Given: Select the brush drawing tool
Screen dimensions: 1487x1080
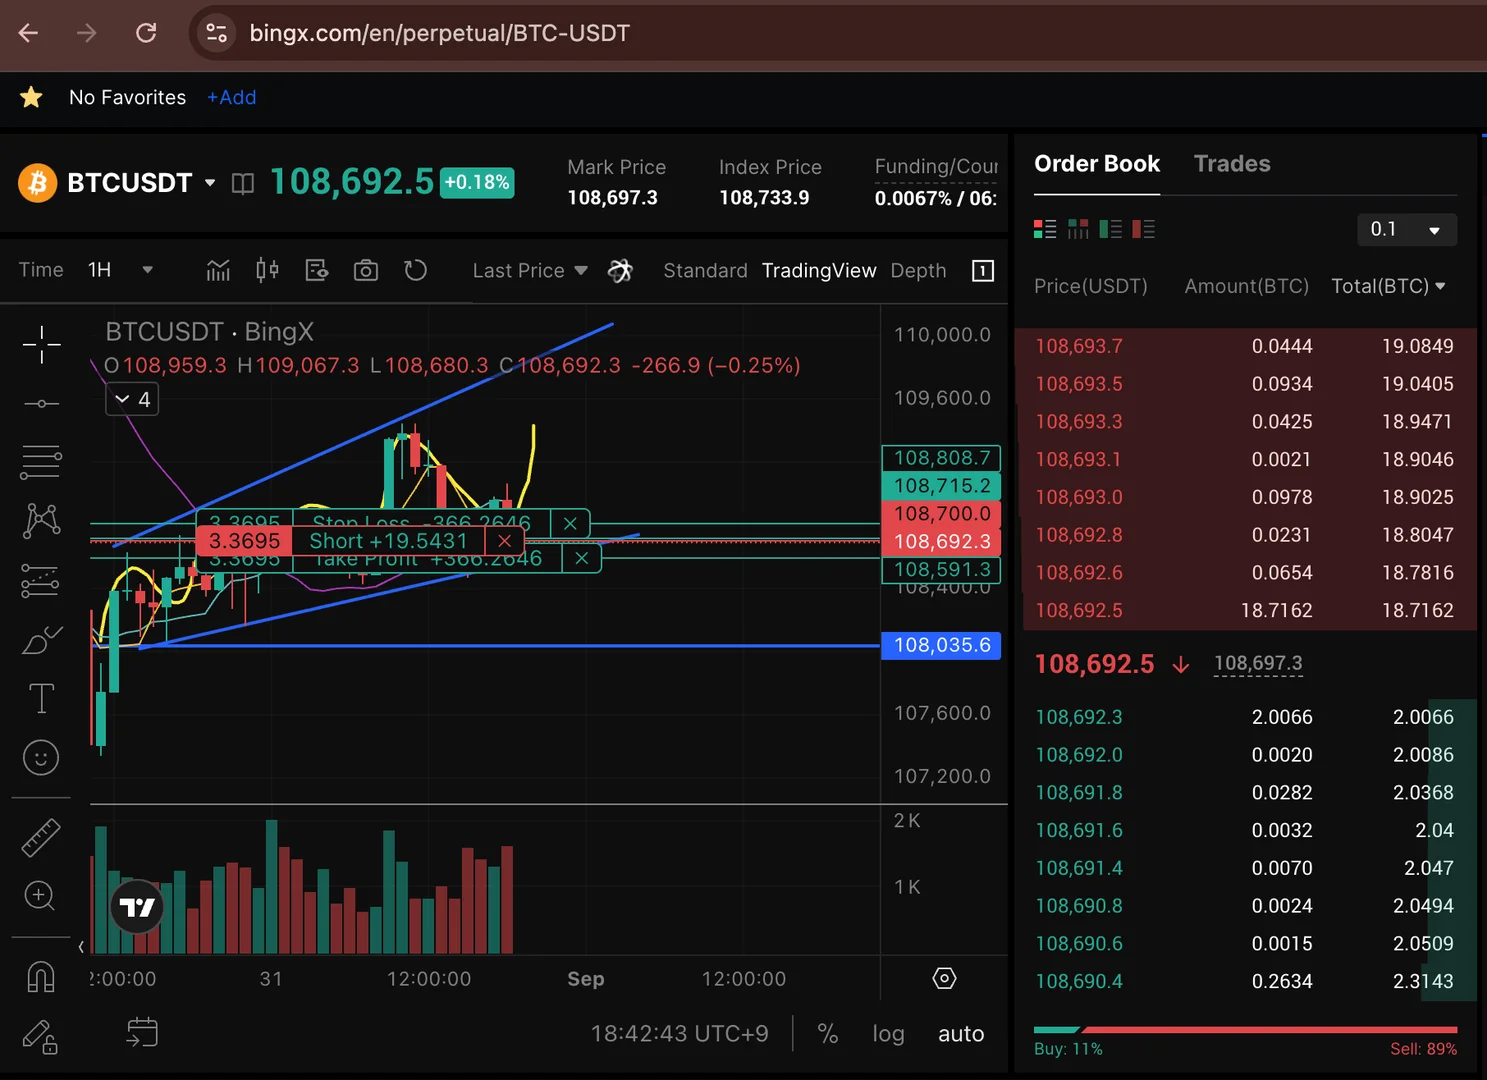Looking at the screenshot, I should tap(41, 640).
